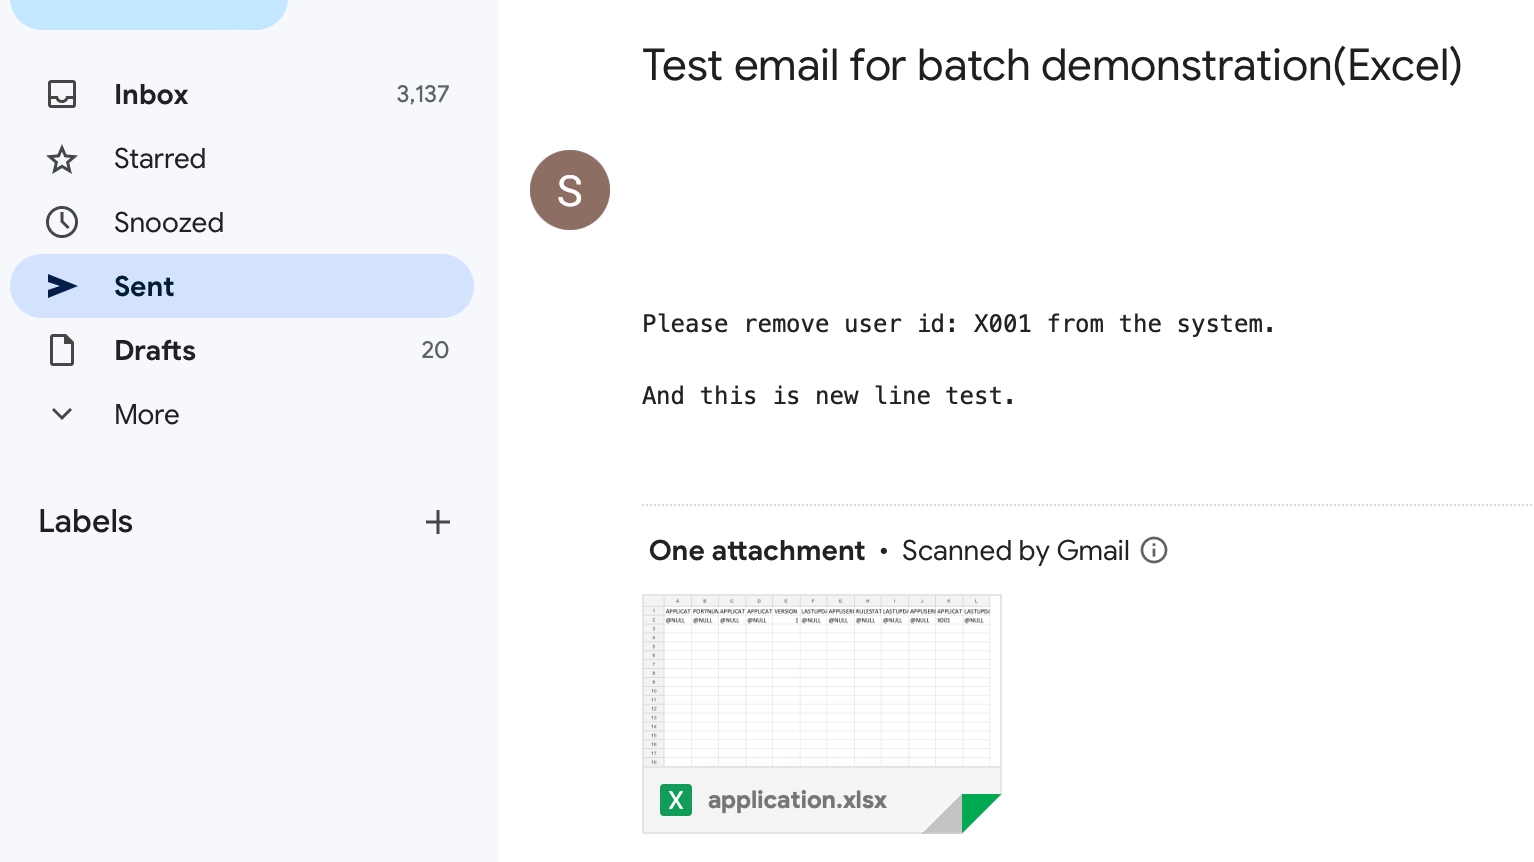Click the Labels section heading

[86, 522]
